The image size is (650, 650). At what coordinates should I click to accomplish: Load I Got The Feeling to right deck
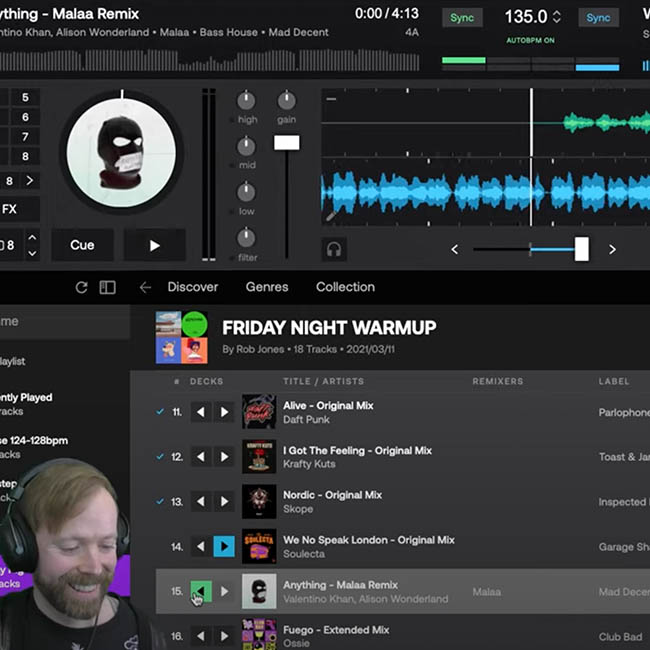[x=224, y=457]
